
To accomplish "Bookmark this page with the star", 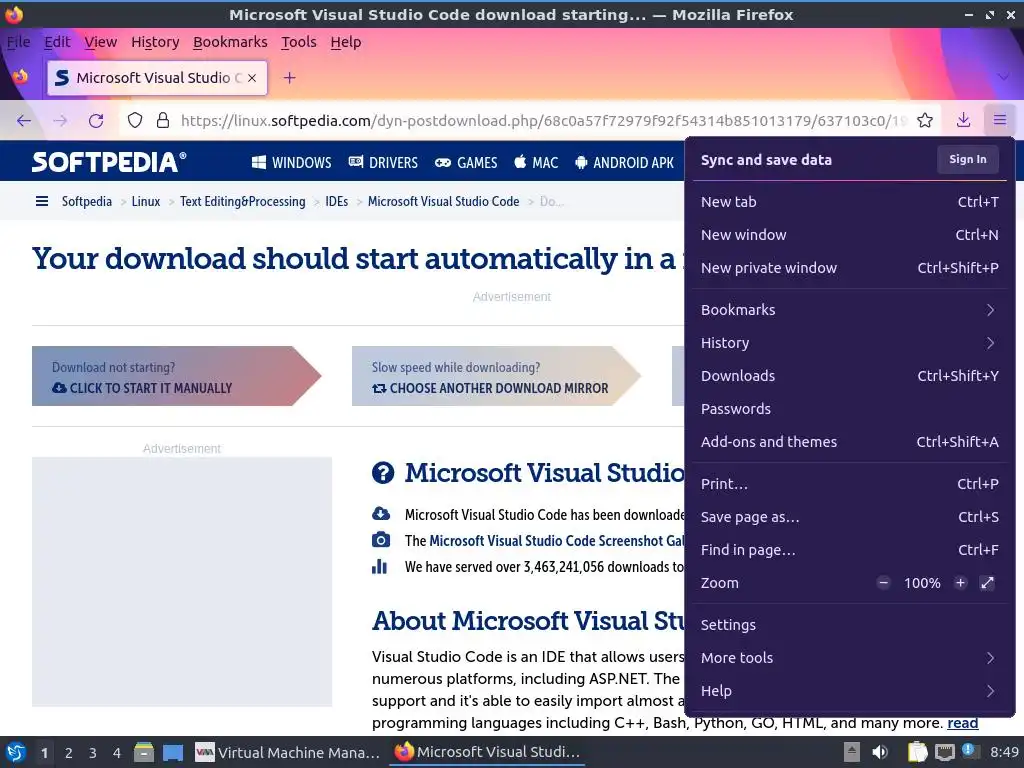I will (925, 120).
